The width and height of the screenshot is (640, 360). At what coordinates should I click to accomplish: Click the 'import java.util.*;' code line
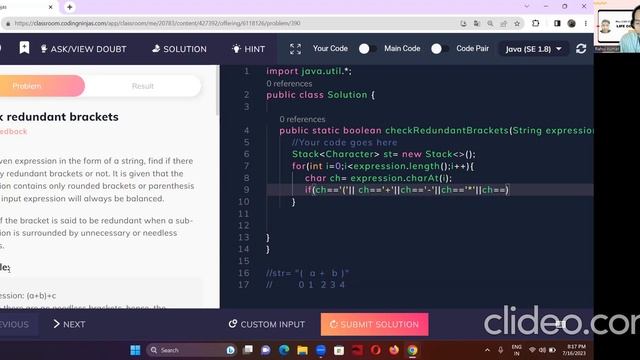point(309,71)
